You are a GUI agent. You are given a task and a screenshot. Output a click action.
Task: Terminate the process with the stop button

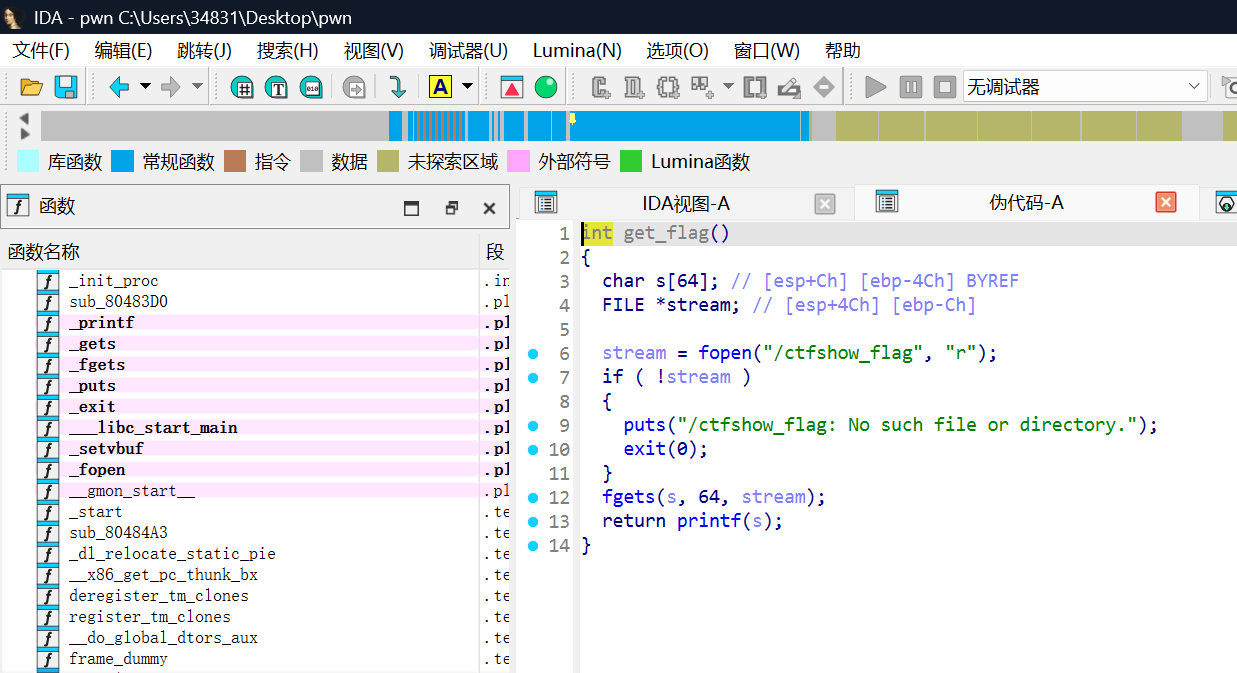pyautogui.click(x=944, y=87)
